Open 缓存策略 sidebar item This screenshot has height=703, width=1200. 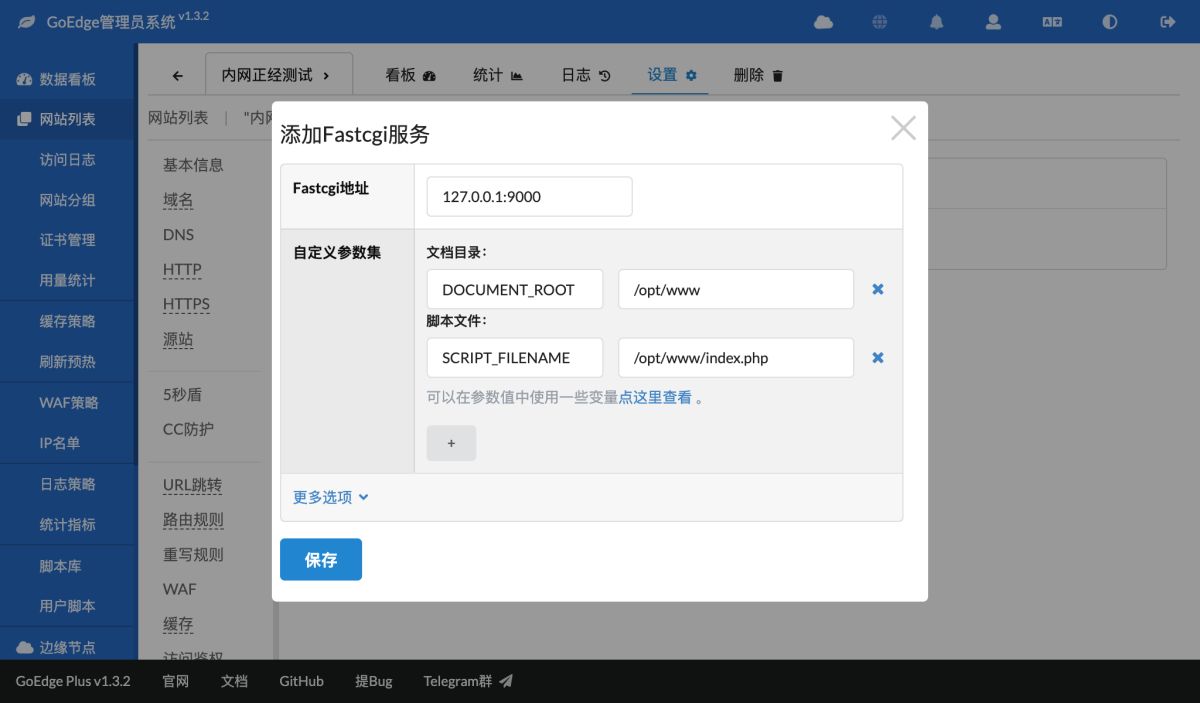point(68,321)
